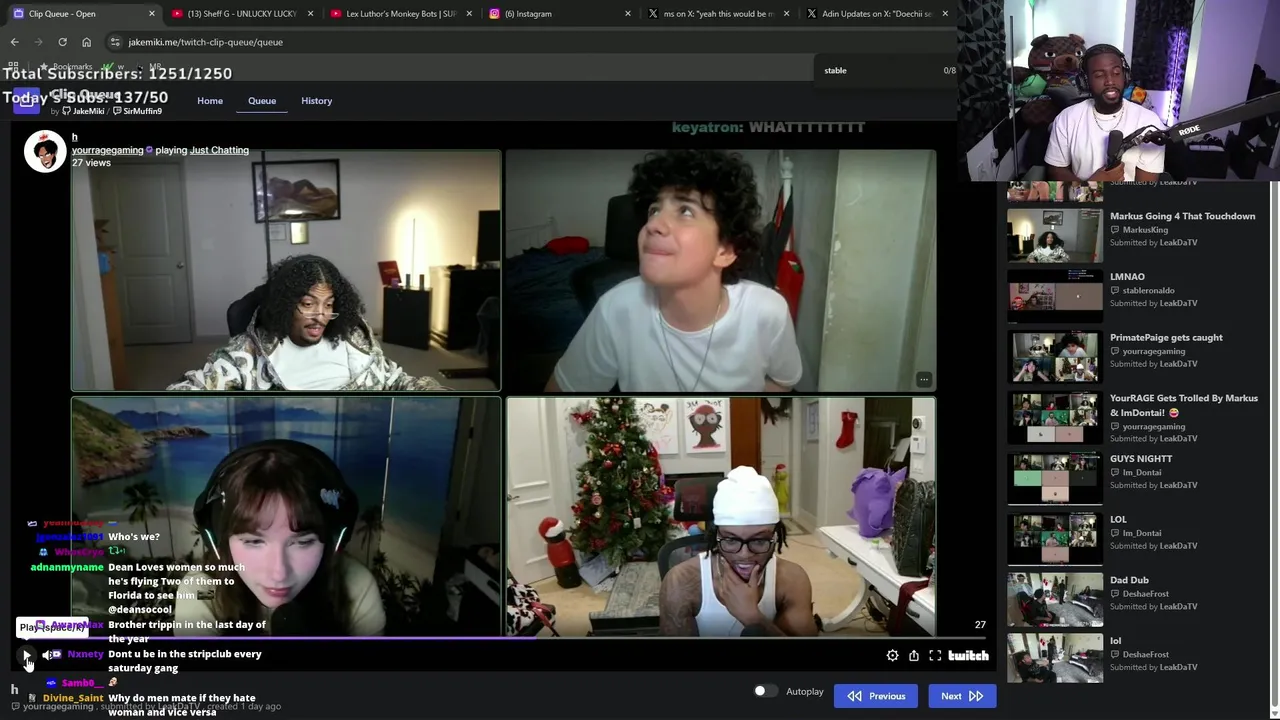Click the stable 0/8 queue entry
This screenshot has height=720, width=1280.
(888, 70)
